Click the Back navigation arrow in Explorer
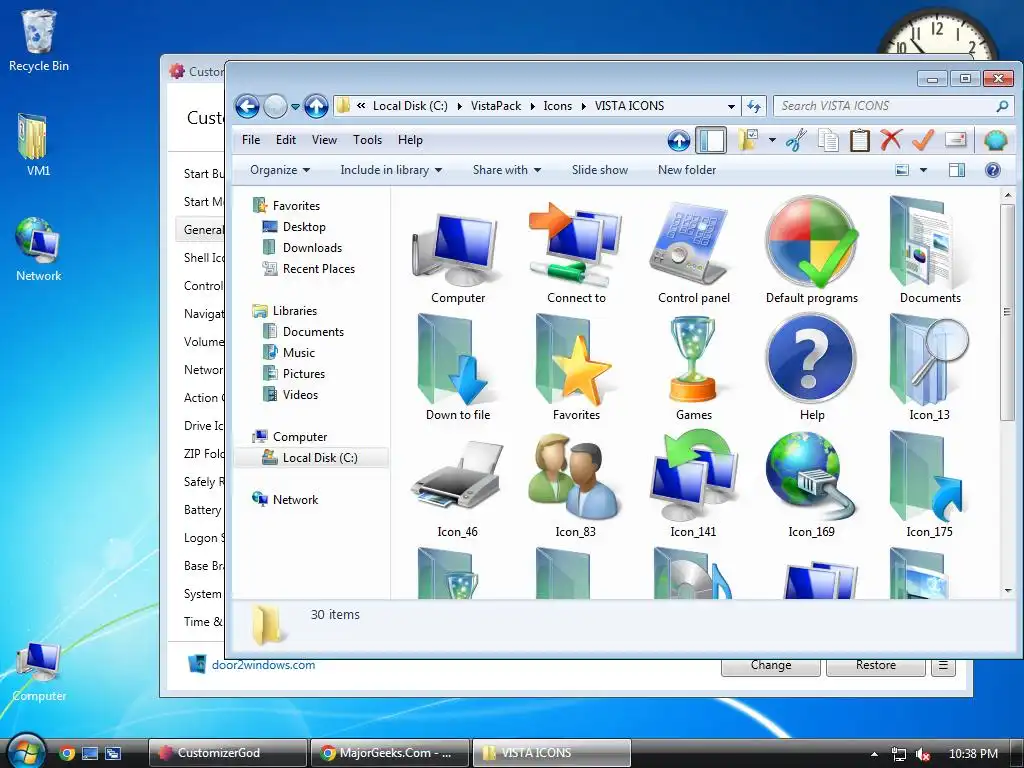Viewport: 1024px width, 768px height. pos(247,106)
